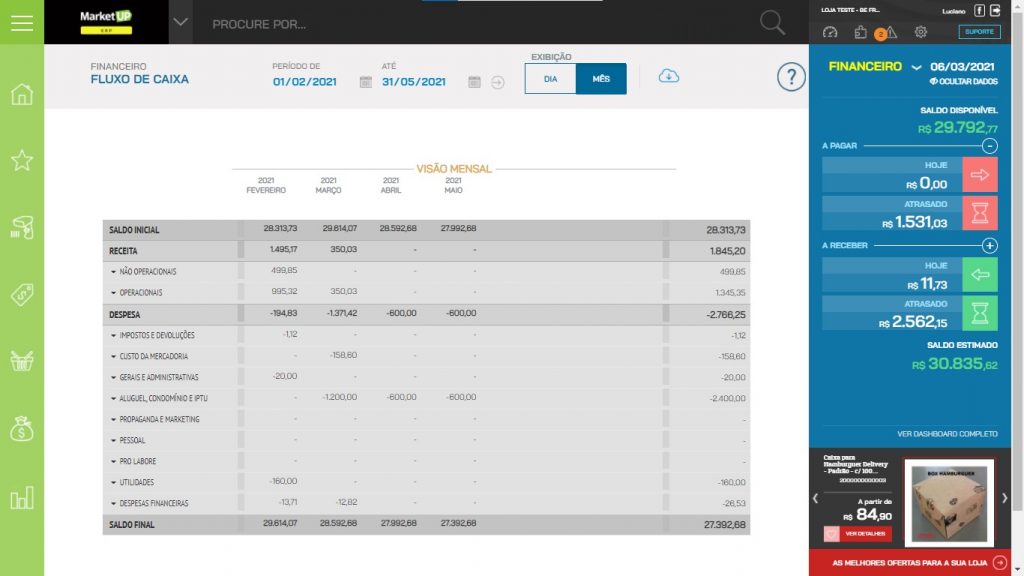Image resolution: width=1024 pixels, height=576 pixels.
Task: Click the user name Luciano
Action: tap(953, 10)
